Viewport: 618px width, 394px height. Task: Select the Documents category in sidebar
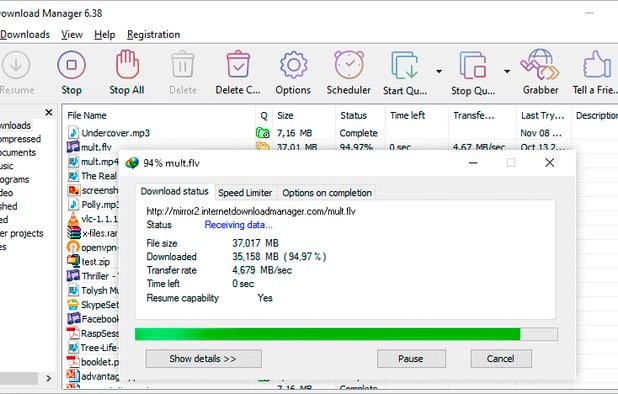(x=18, y=152)
